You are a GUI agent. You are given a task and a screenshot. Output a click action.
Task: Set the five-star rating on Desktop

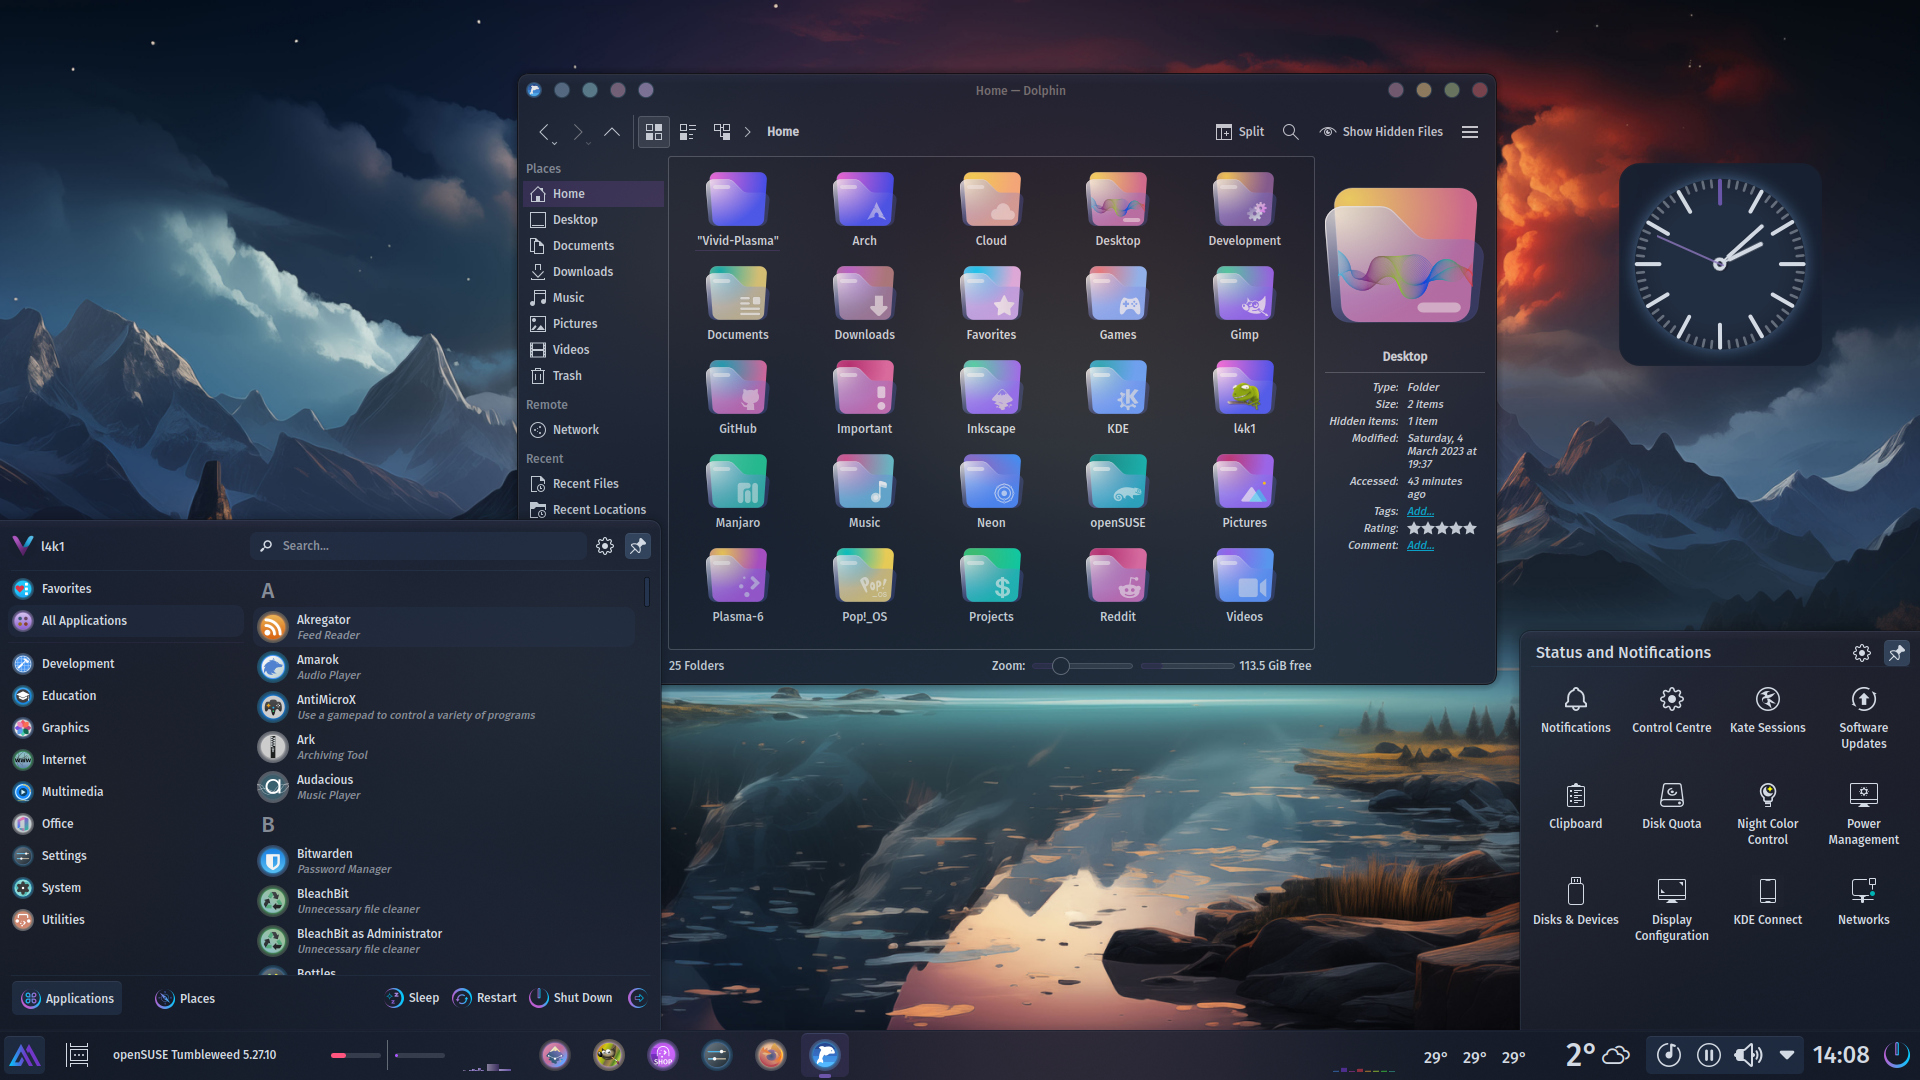pyautogui.click(x=1470, y=528)
